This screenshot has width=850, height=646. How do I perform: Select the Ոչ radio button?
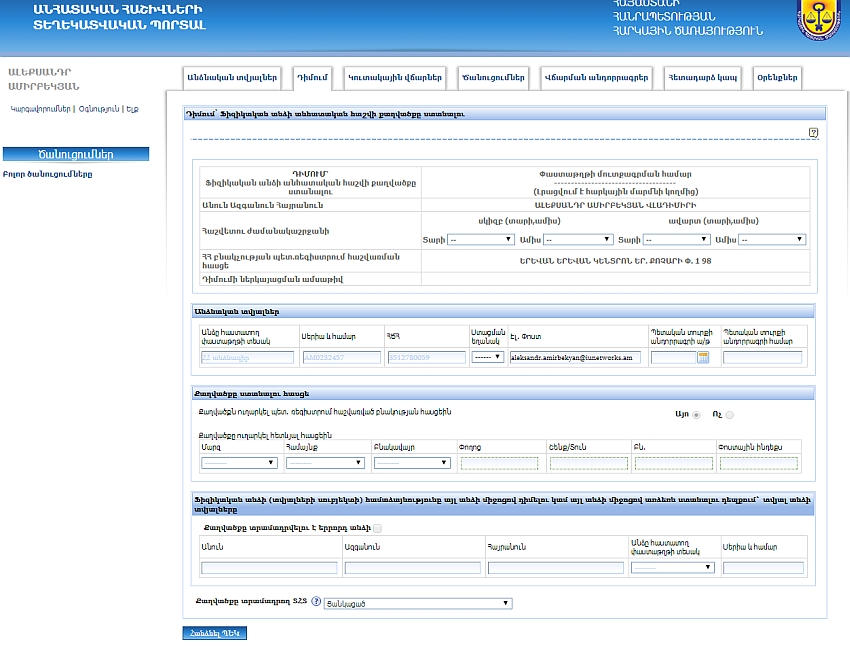coord(730,415)
